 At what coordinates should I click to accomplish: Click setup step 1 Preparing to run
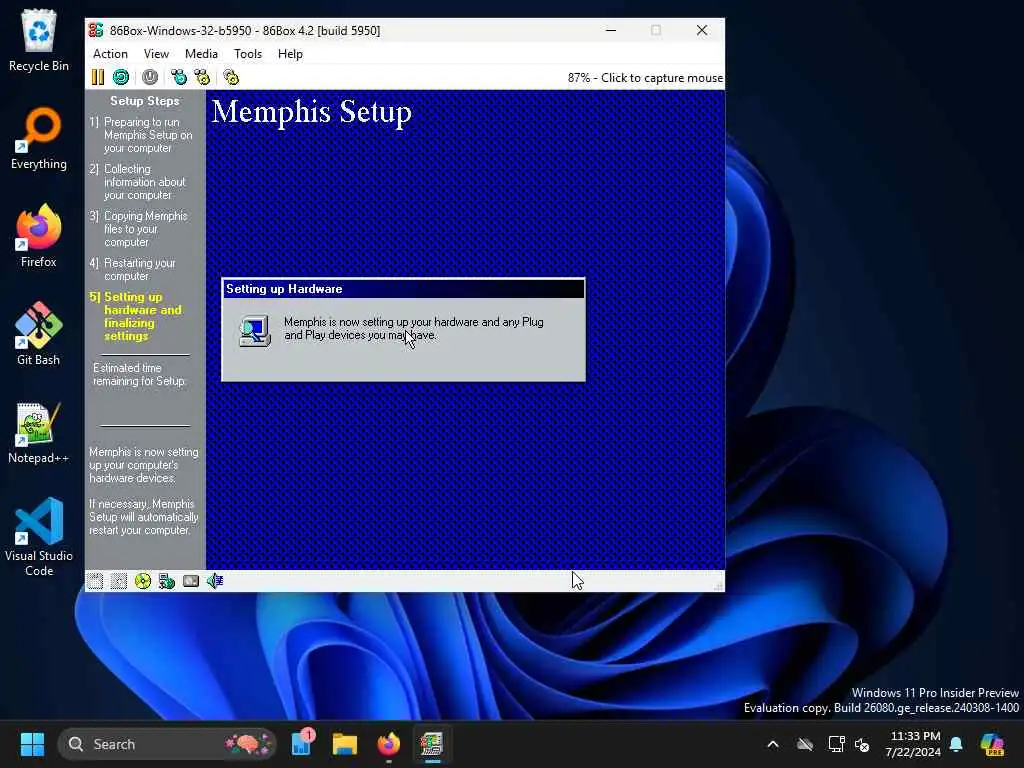coord(141,135)
